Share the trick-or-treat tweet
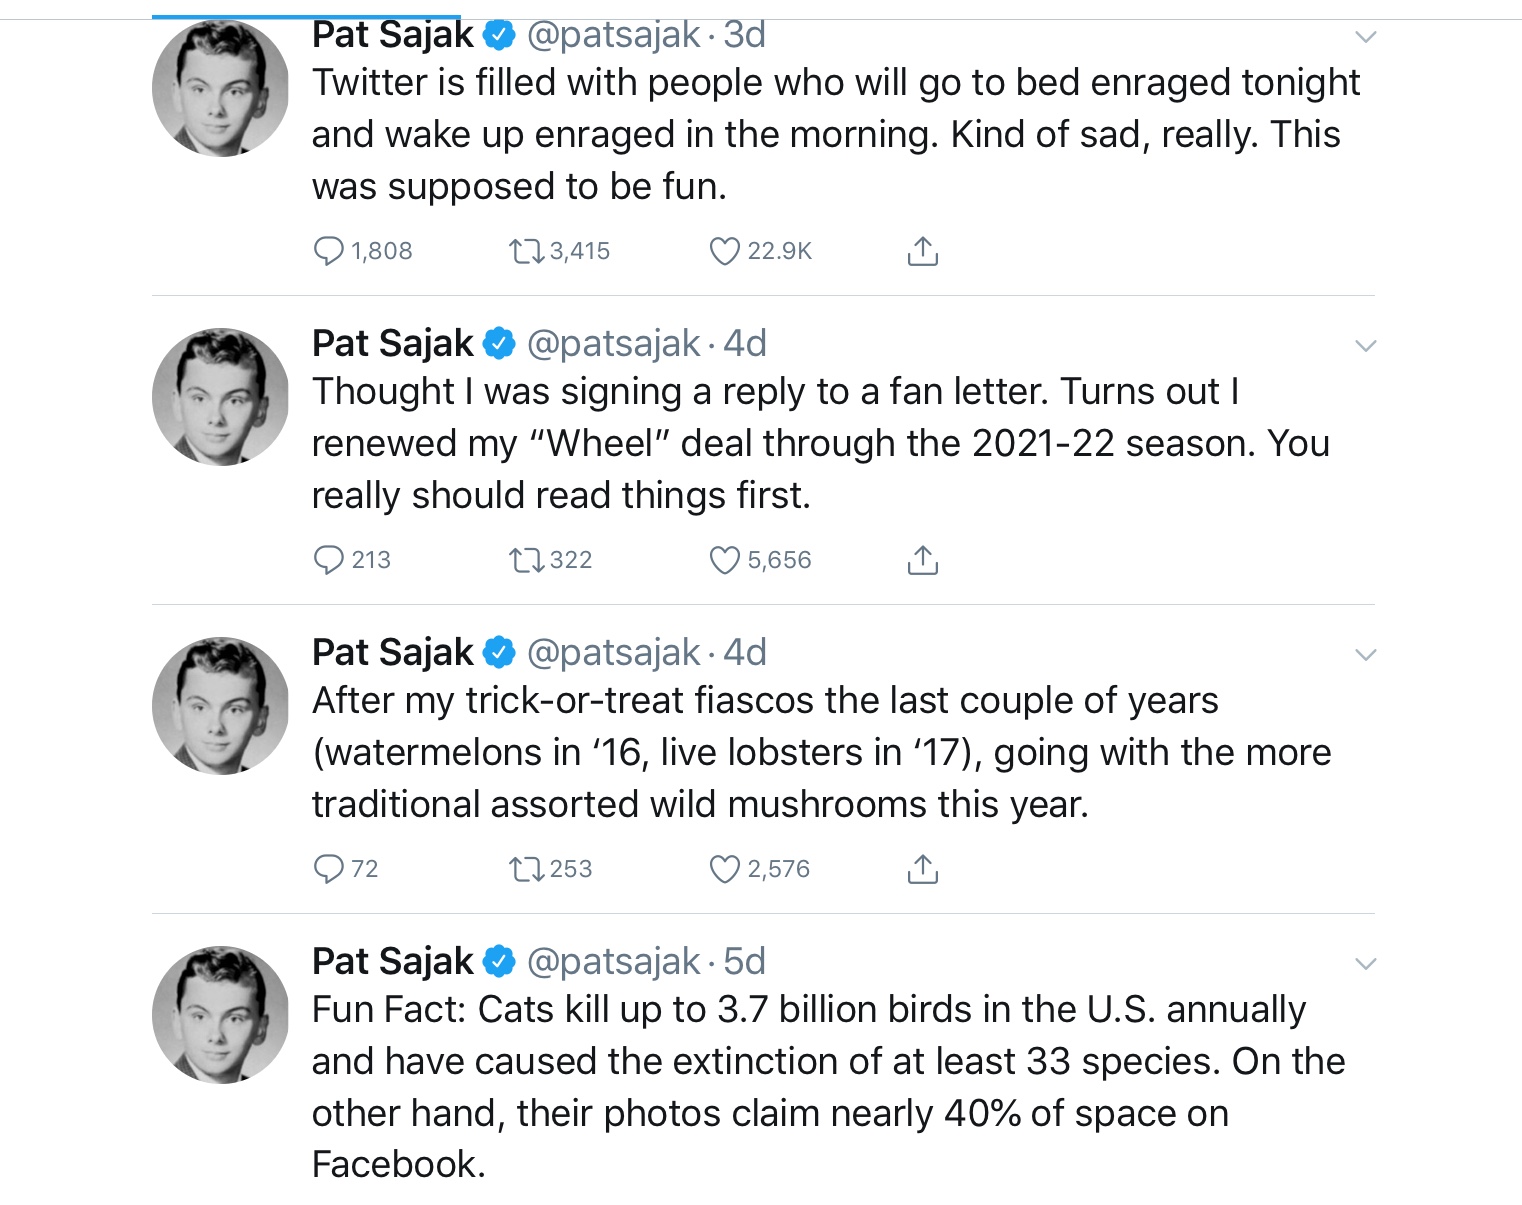 922,868
